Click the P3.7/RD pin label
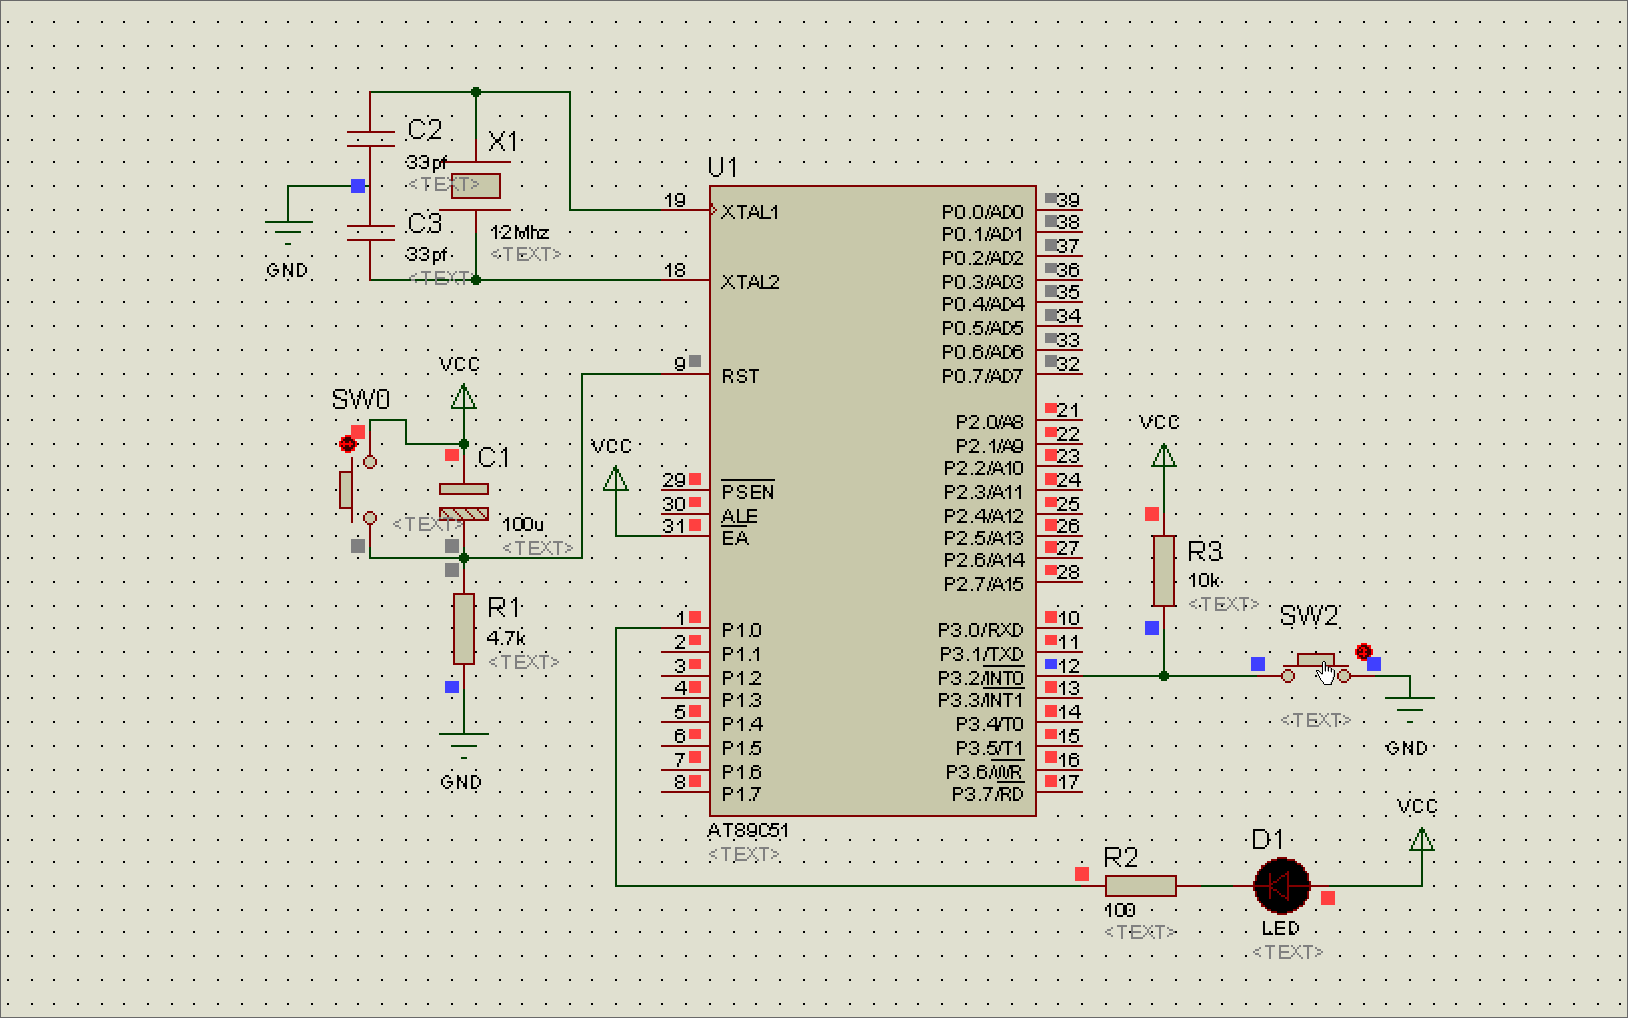1628x1018 pixels. click(988, 794)
